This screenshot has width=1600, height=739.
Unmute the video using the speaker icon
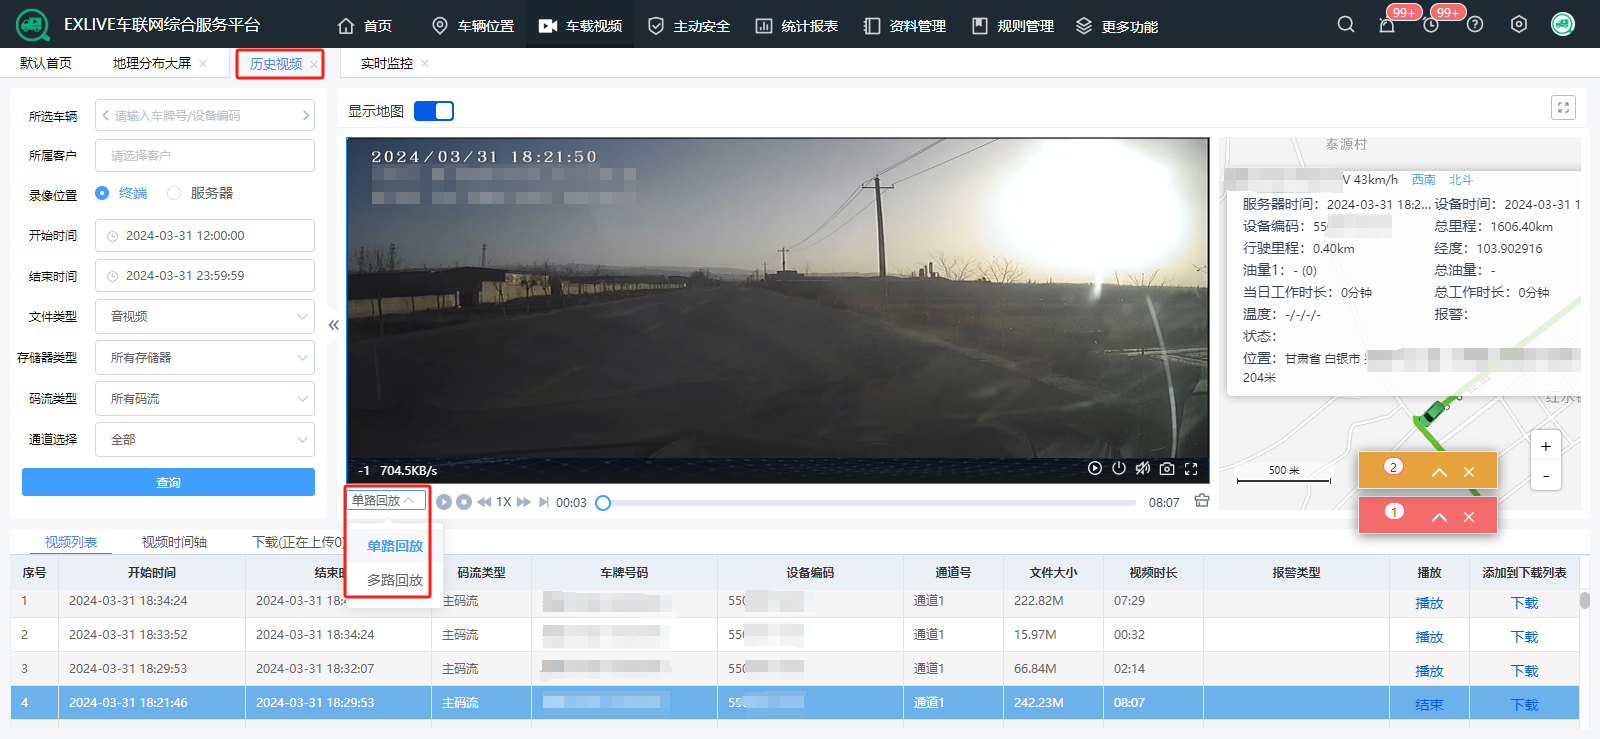pos(1143,469)
